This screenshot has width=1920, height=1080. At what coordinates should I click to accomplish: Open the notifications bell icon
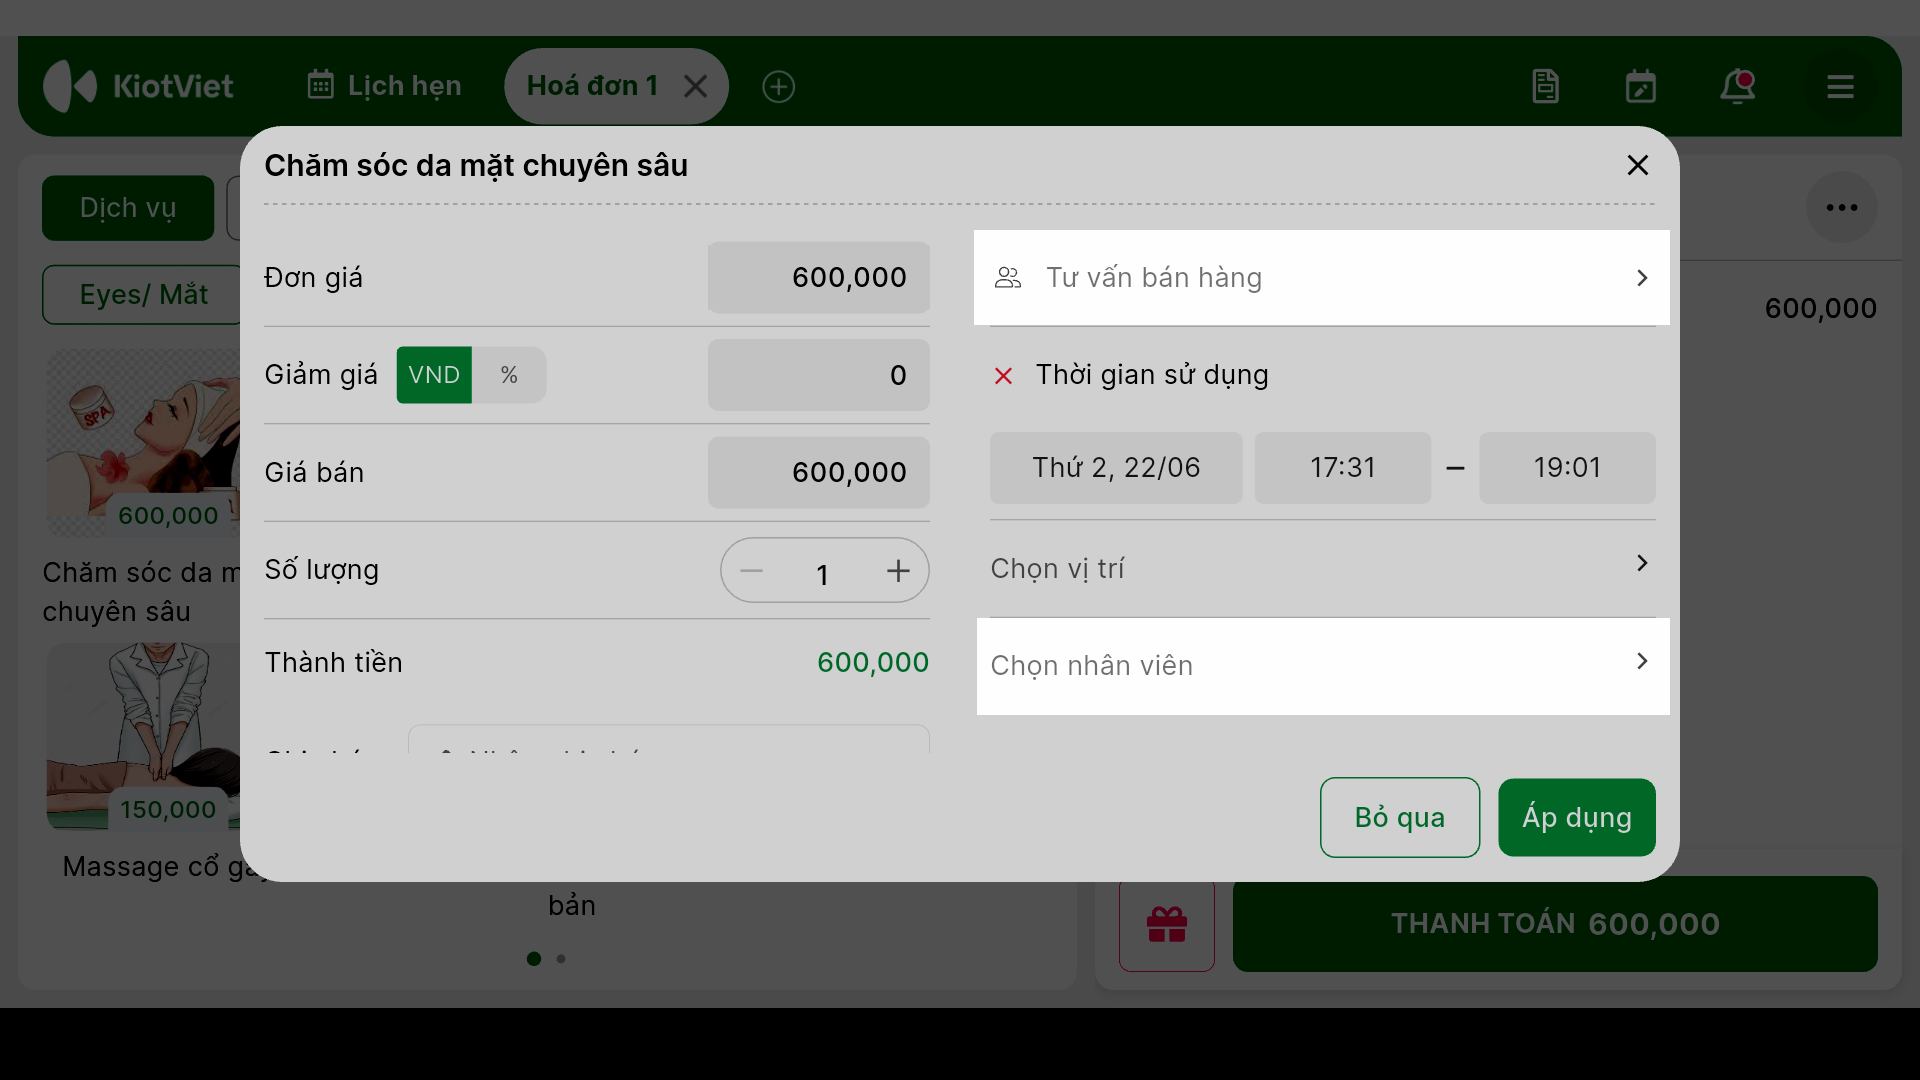pos(1738,87)
